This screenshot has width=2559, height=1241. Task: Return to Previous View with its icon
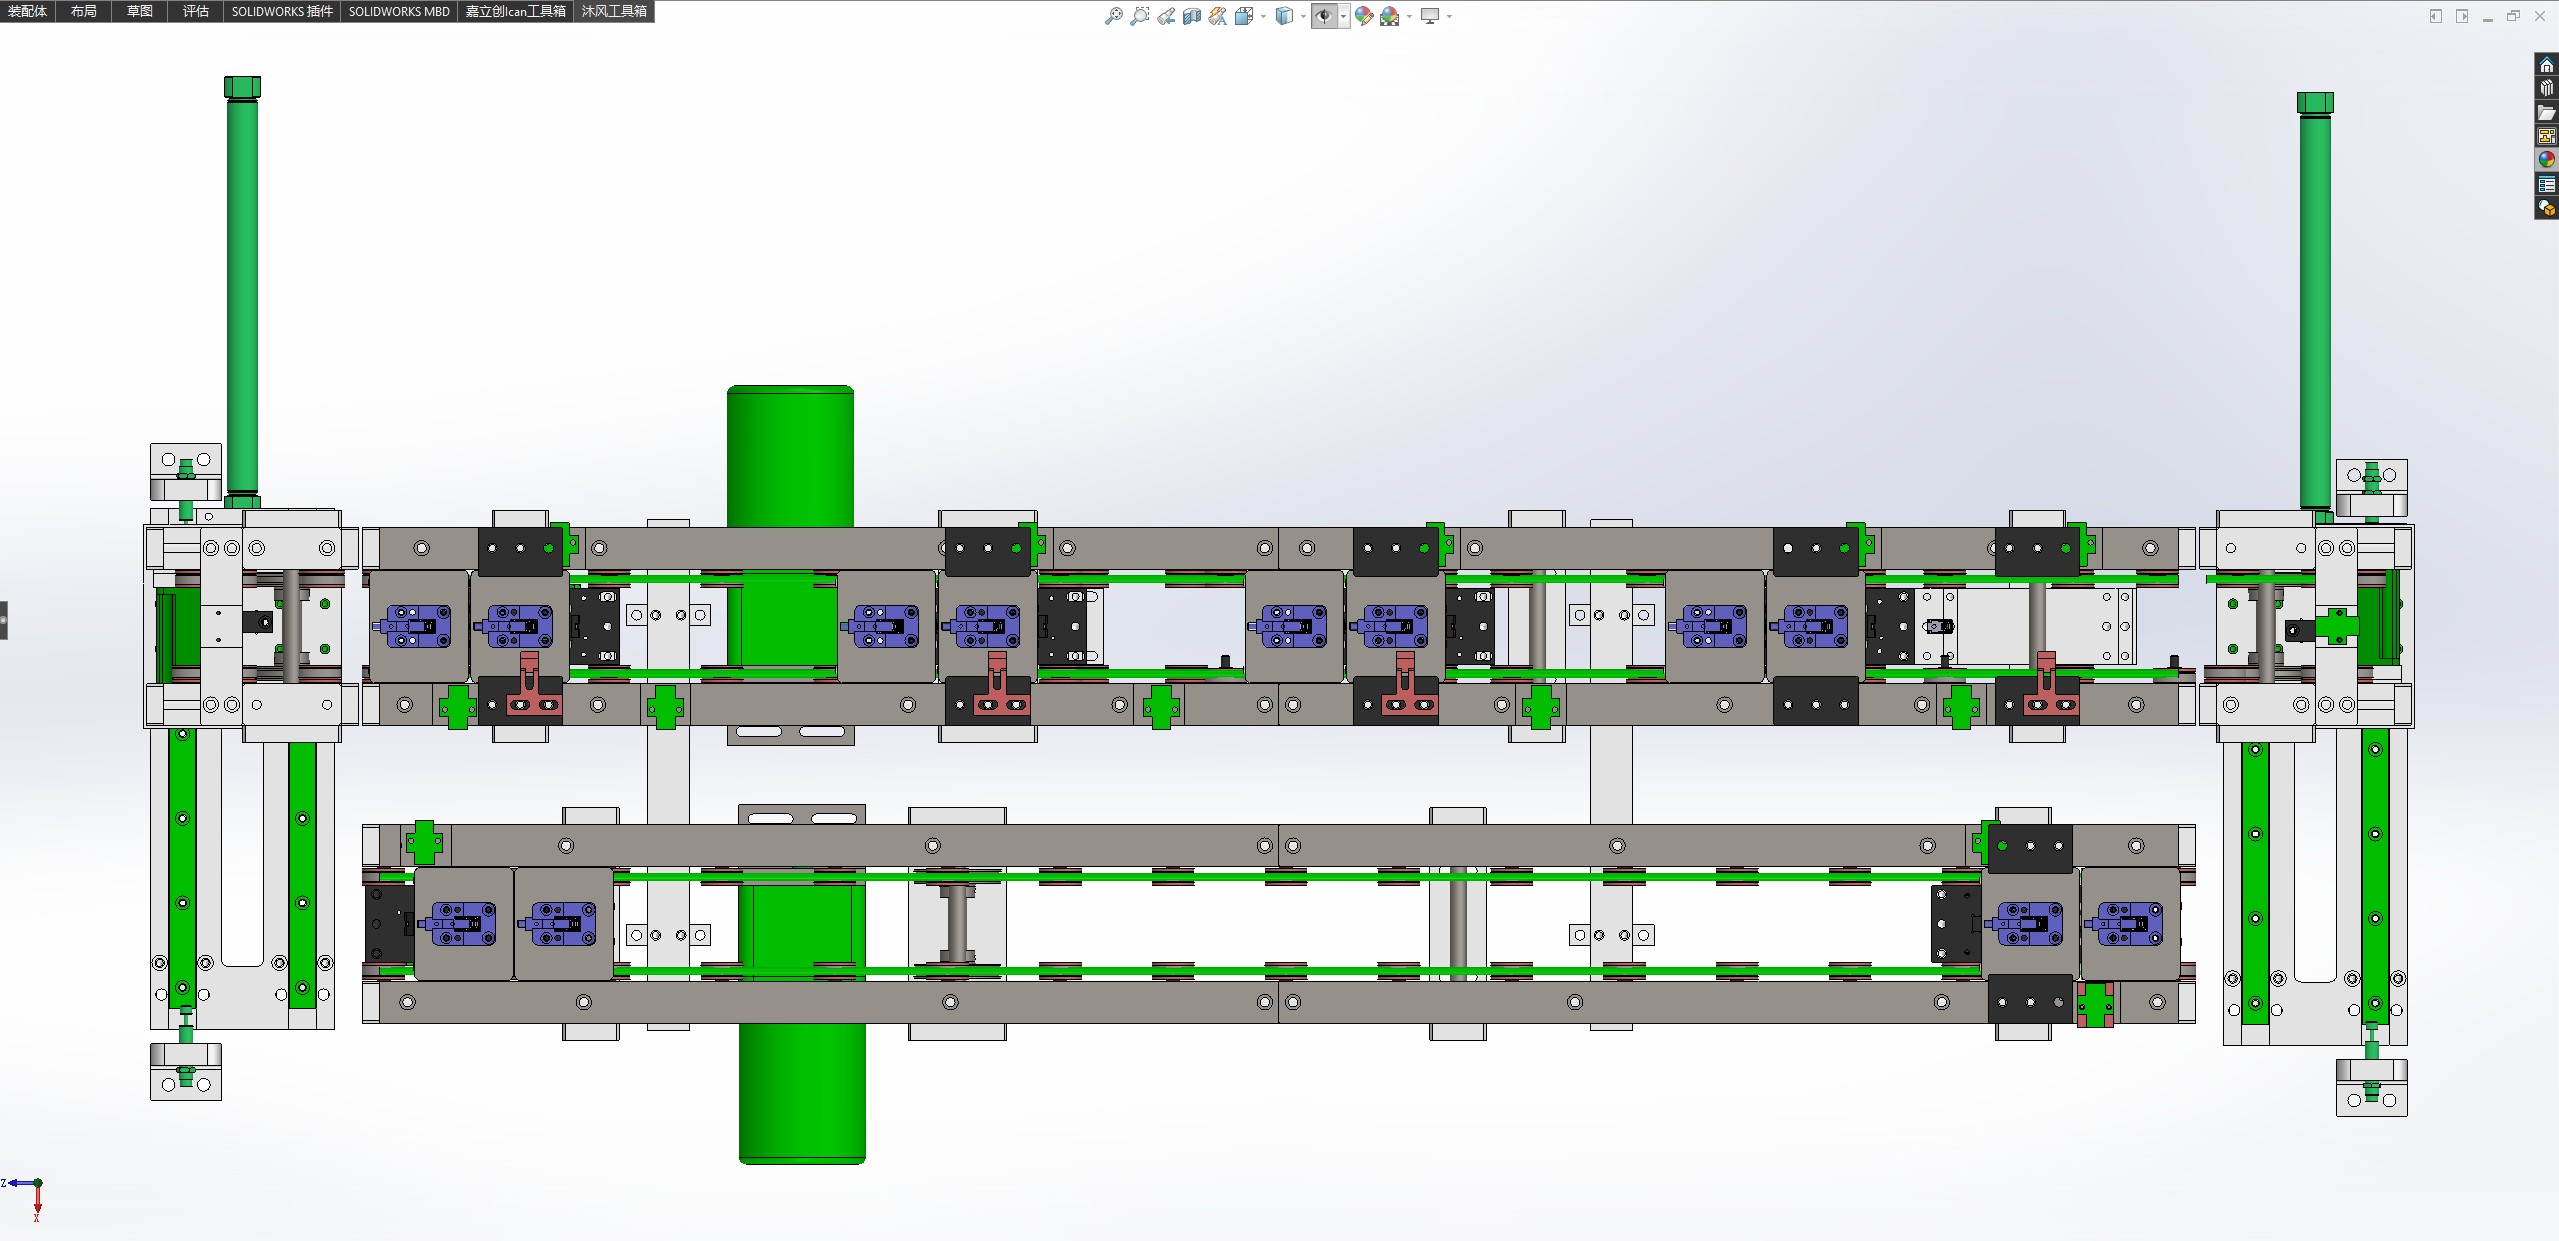(1166, 16)
